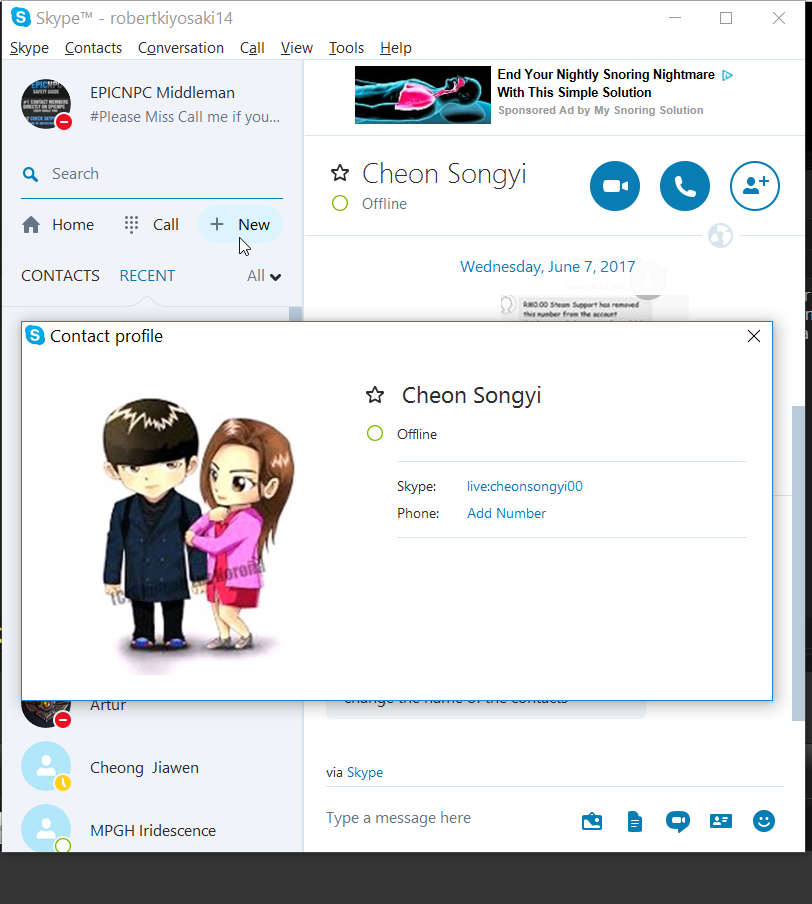Start a video call with Cheon Songyi
The image size is (812, 904).
click(615, 186)
